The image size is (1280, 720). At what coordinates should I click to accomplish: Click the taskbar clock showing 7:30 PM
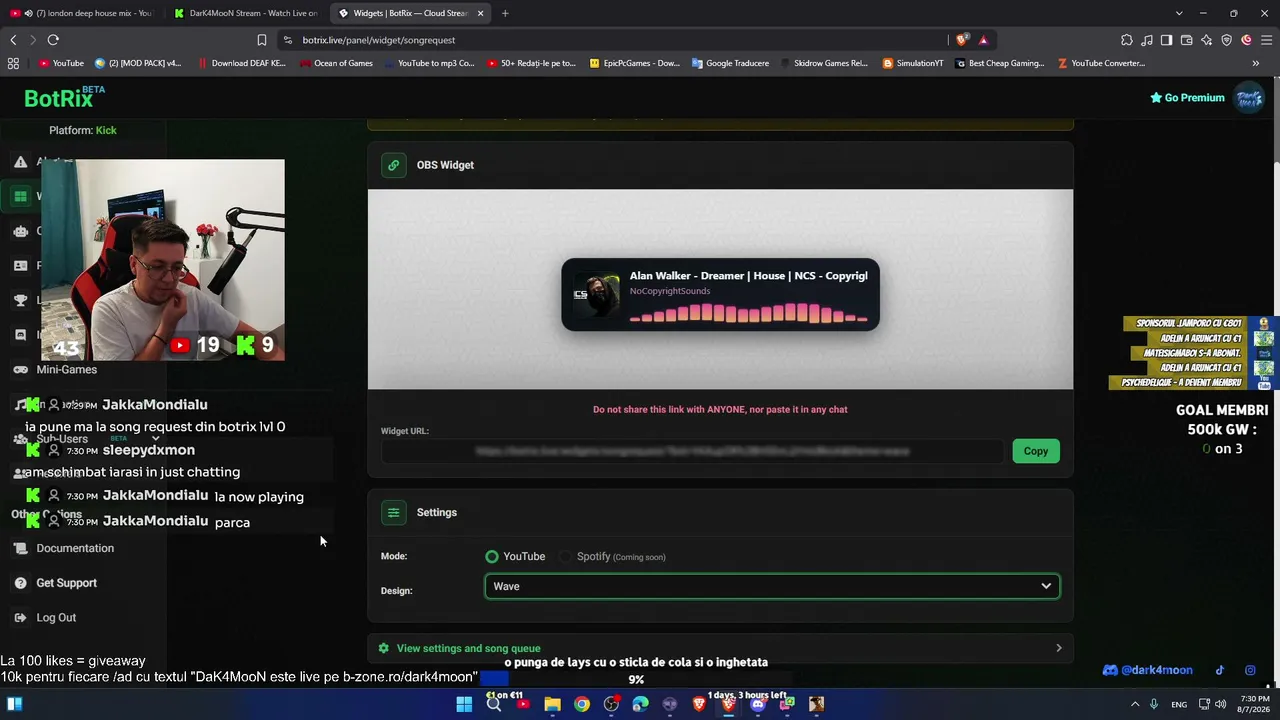(x=1255, y=704)
